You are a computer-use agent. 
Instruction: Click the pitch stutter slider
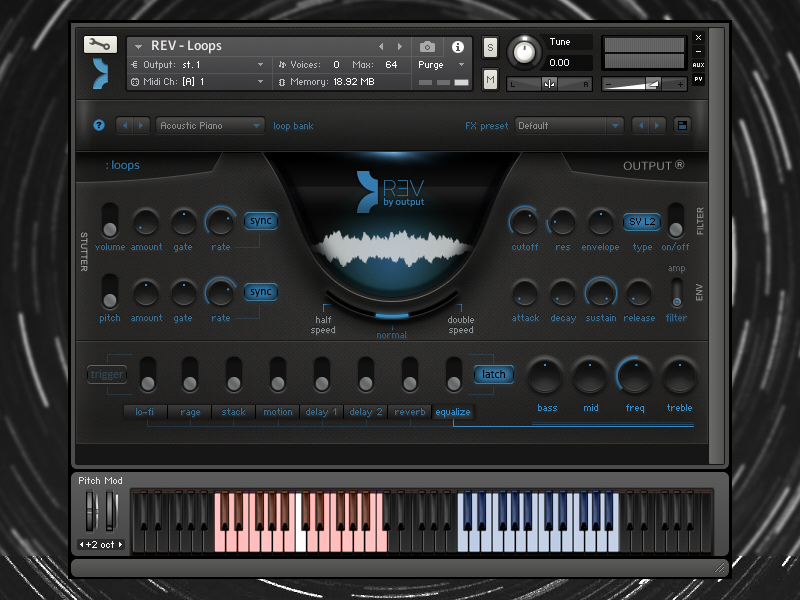click(110, 291)
